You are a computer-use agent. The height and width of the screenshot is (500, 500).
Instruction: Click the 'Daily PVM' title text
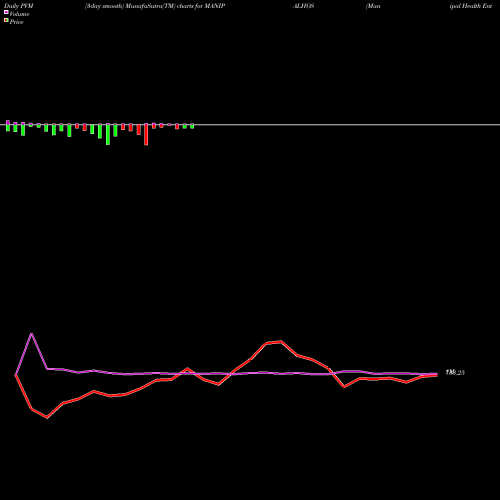coord(19,6)
